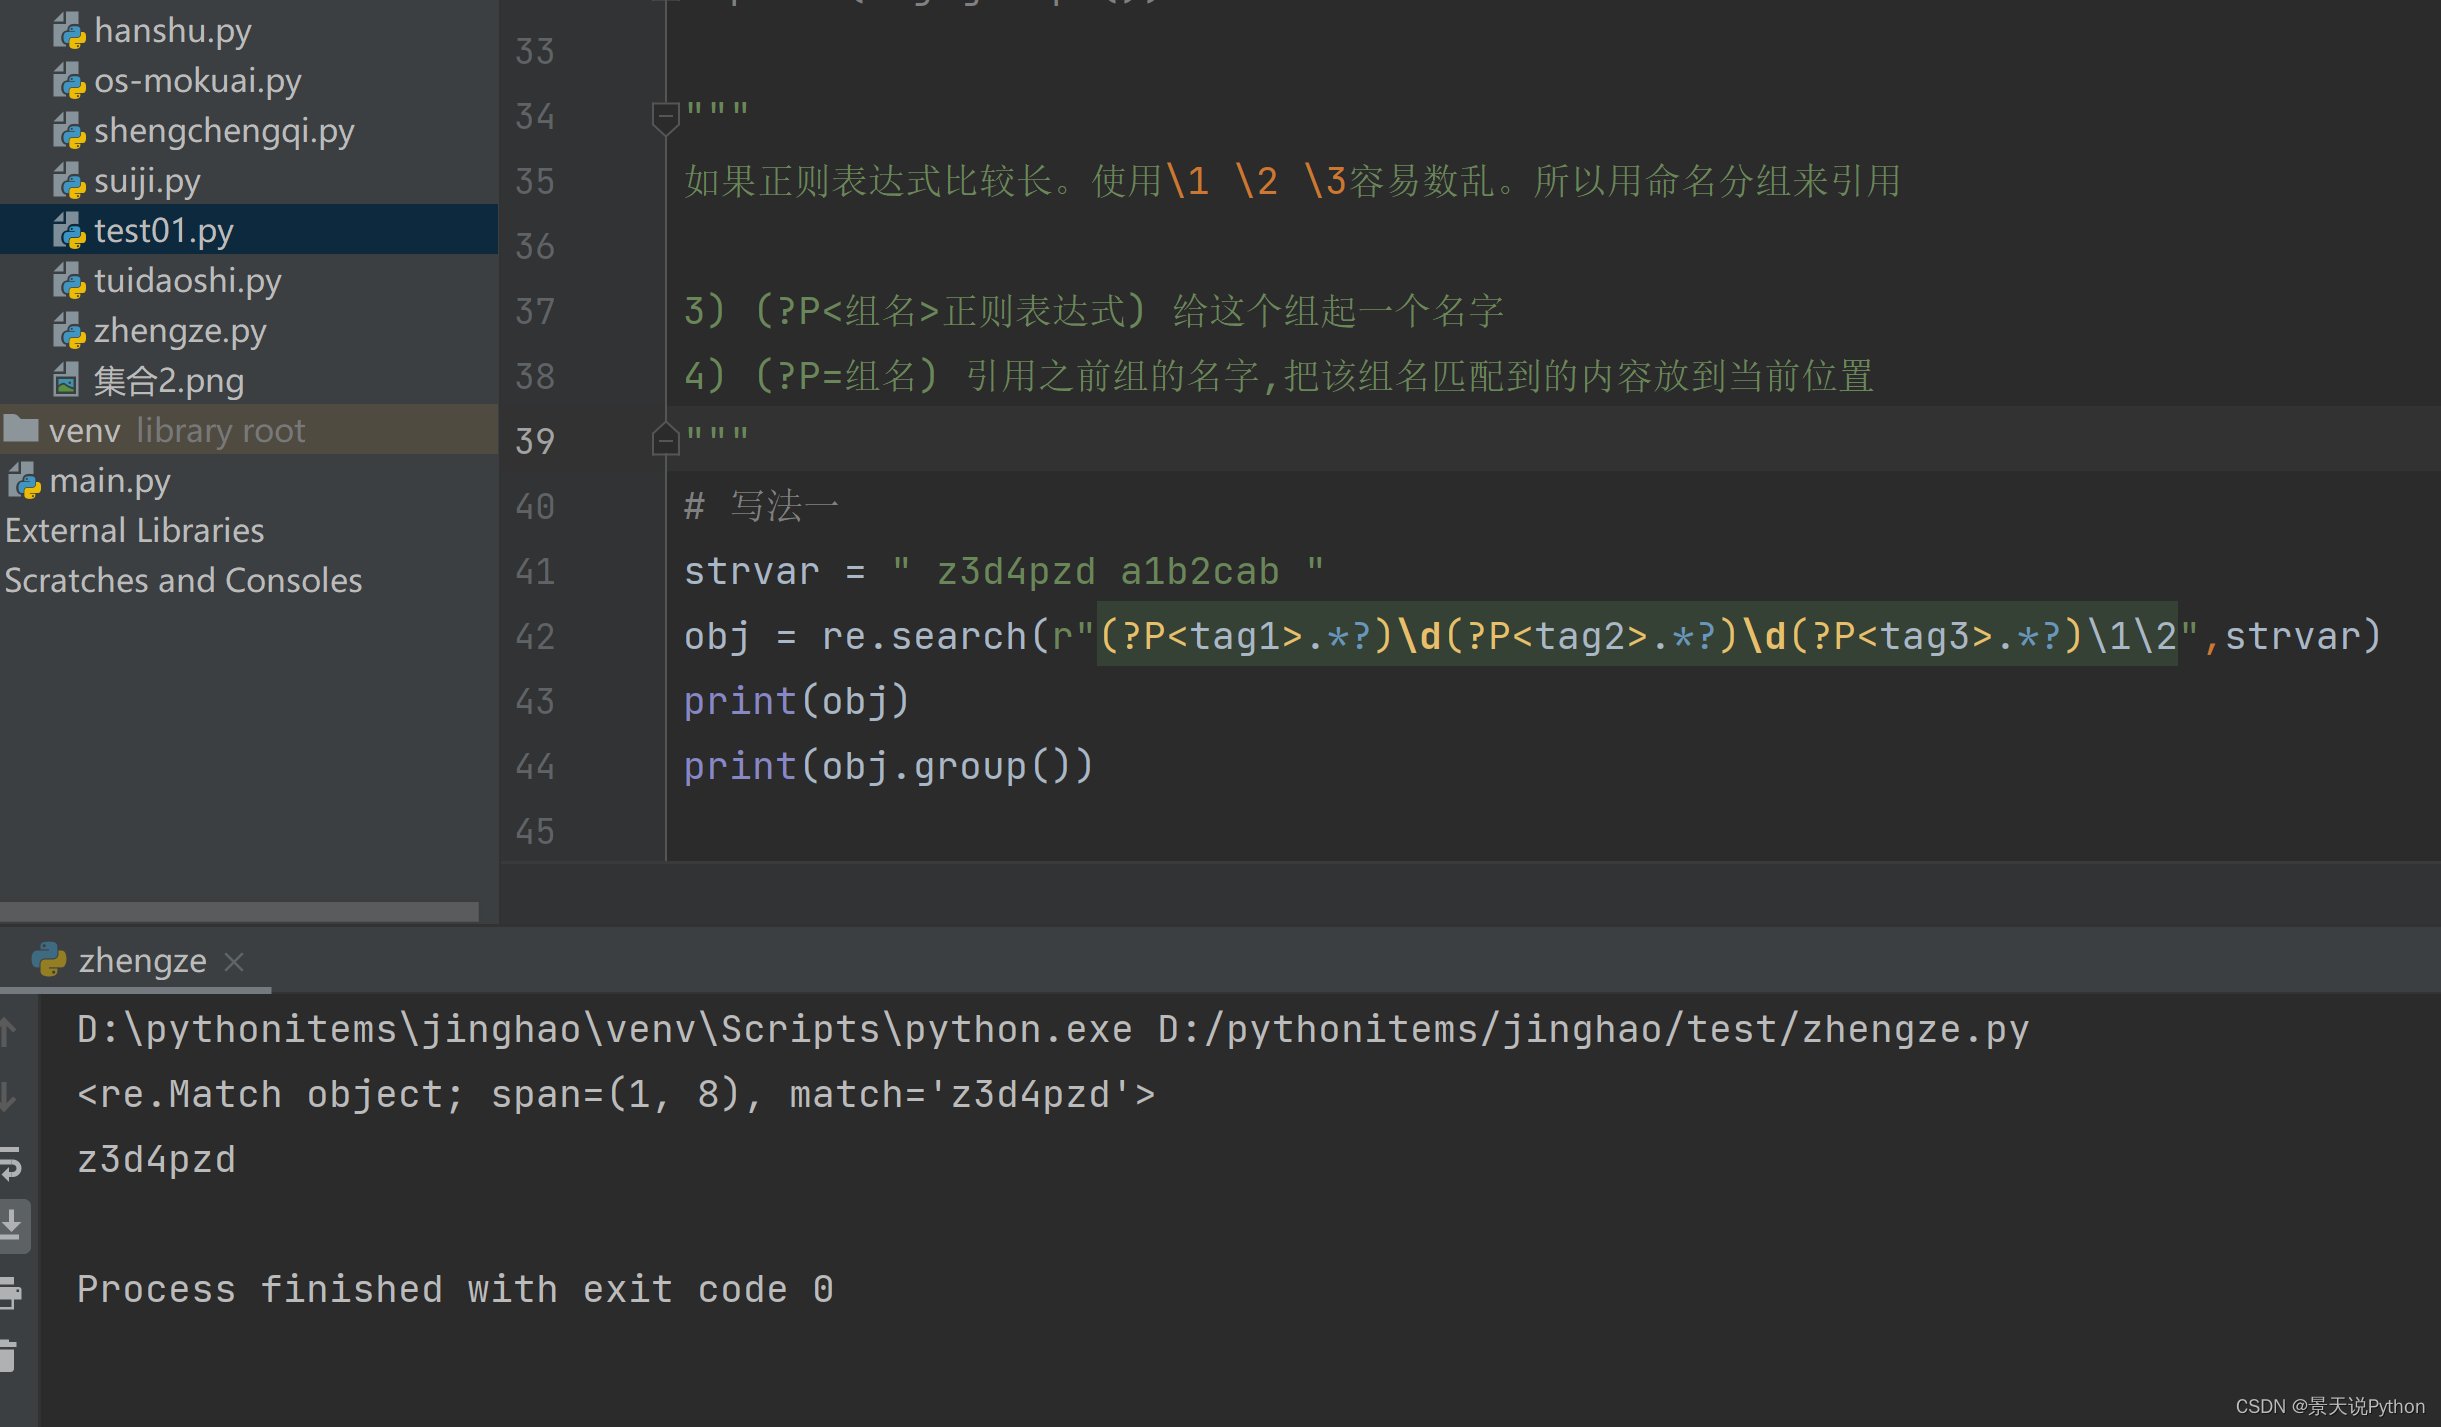The width and height of the screenshot is (2441, 1427).
Task: Click the up-arrow stack trace icon
Action: point(8,1031)
